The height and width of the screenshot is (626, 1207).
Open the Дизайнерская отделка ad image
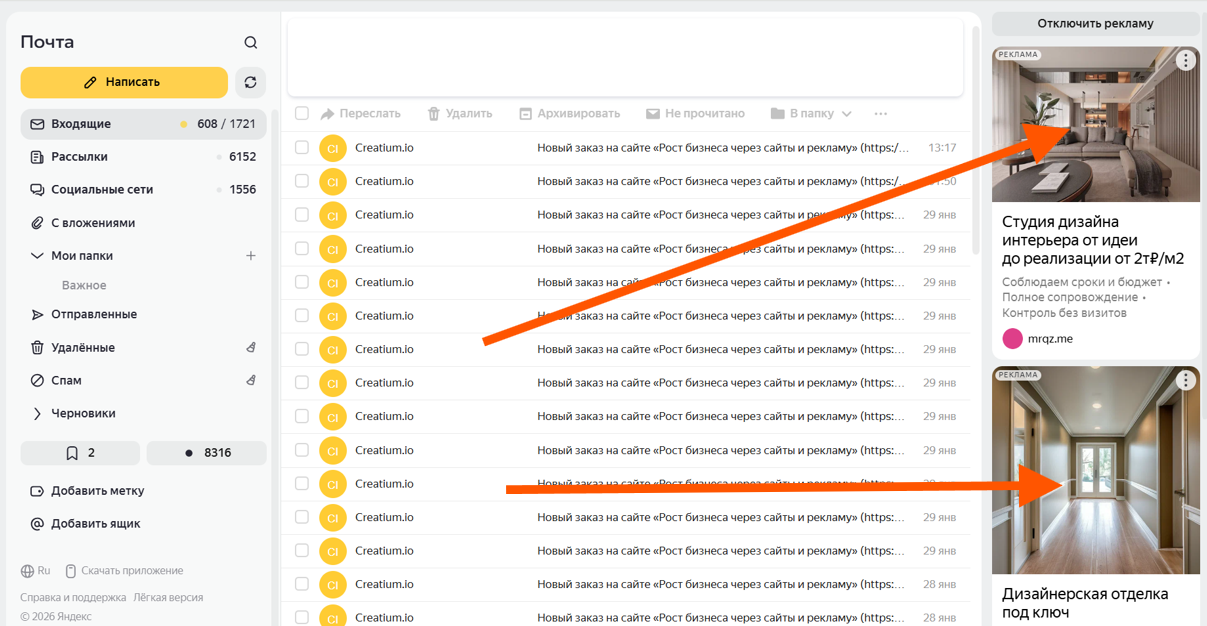point(1095,470)
